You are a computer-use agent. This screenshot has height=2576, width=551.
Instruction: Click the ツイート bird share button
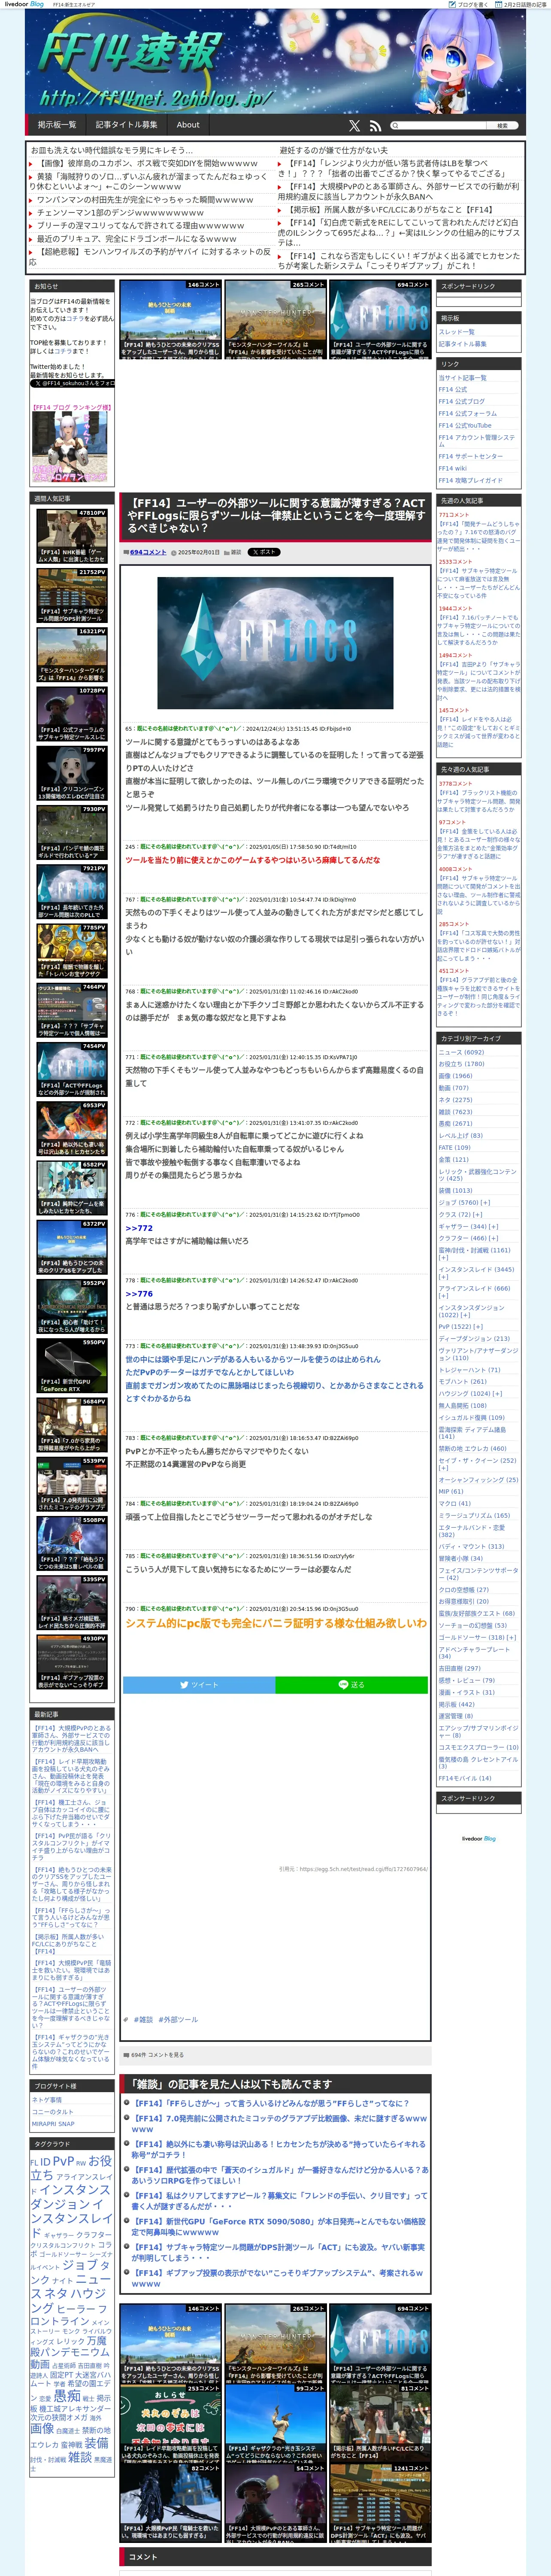pyautogui.click(x=199, y=1685)
